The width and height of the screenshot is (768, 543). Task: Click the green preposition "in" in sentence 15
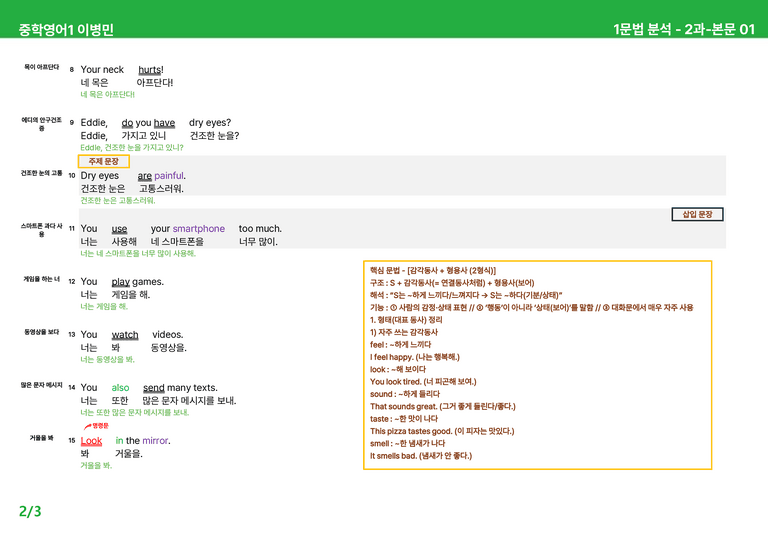pos(119,441)
